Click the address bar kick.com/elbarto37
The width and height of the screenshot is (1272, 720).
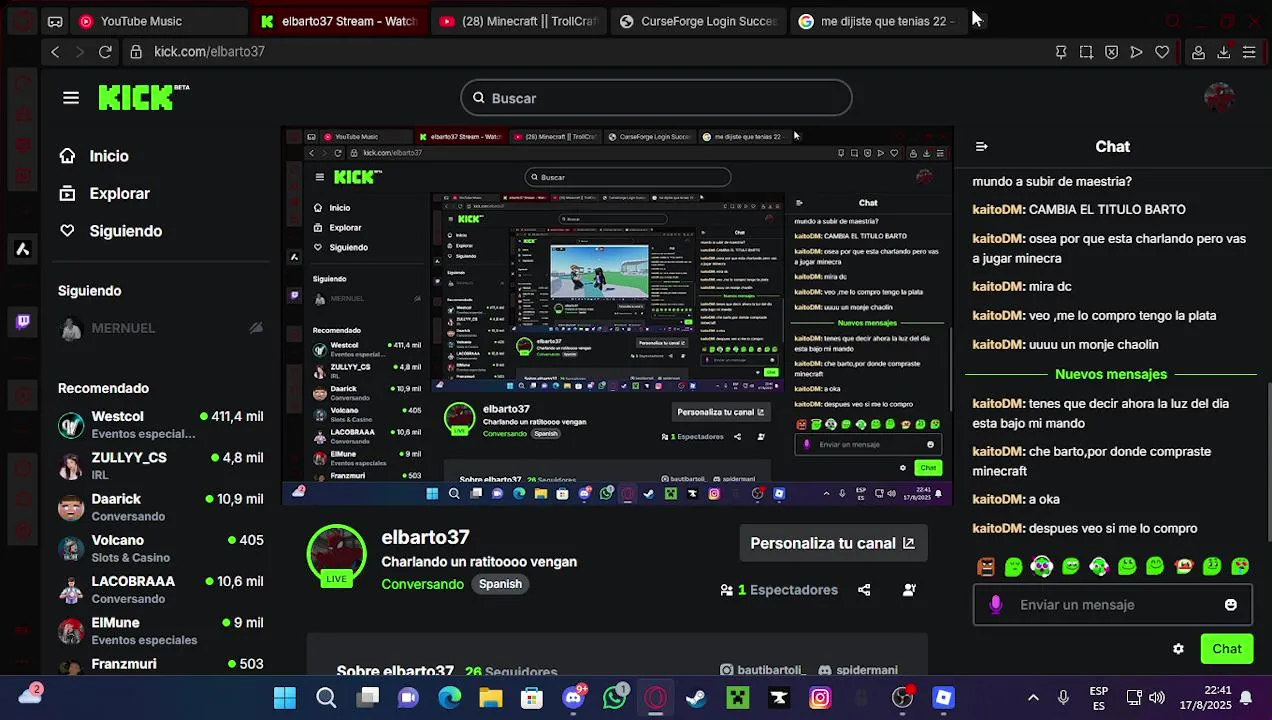coord(209,52)
